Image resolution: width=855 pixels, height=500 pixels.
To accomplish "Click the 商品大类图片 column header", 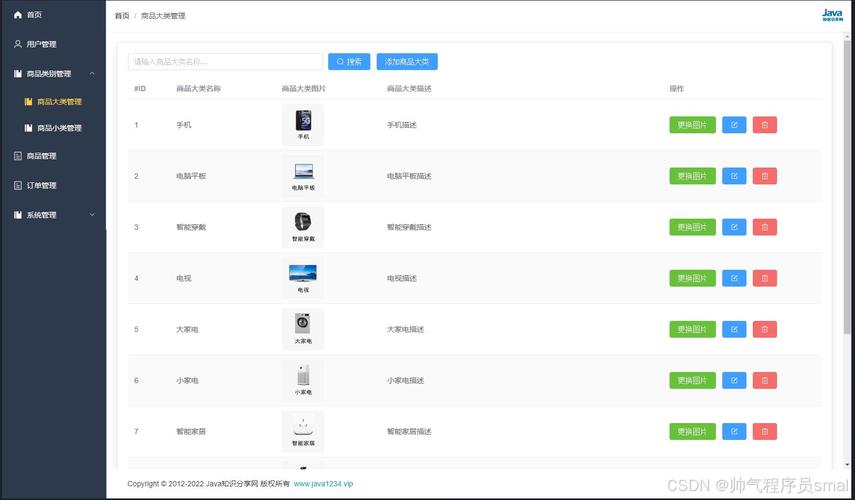I will [x=304, y=88].
